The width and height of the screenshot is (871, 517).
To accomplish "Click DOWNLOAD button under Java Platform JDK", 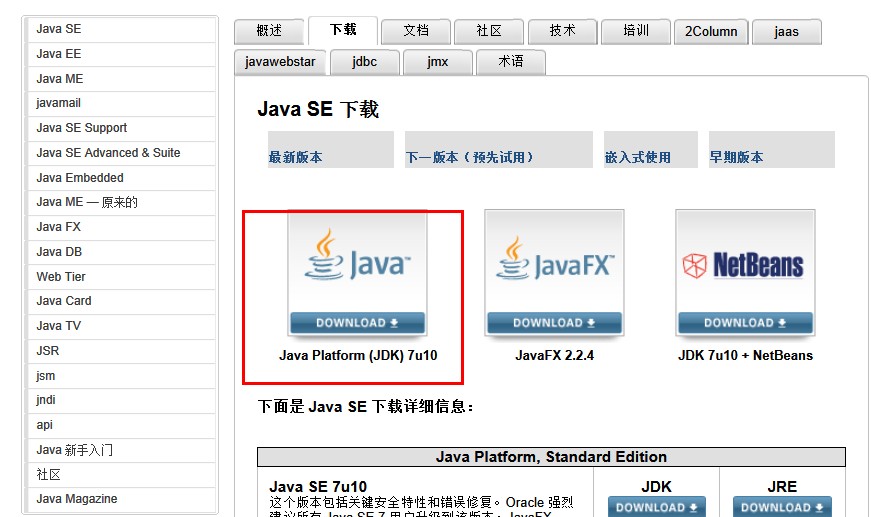I will pyautogui.click(x=357, y=323).
